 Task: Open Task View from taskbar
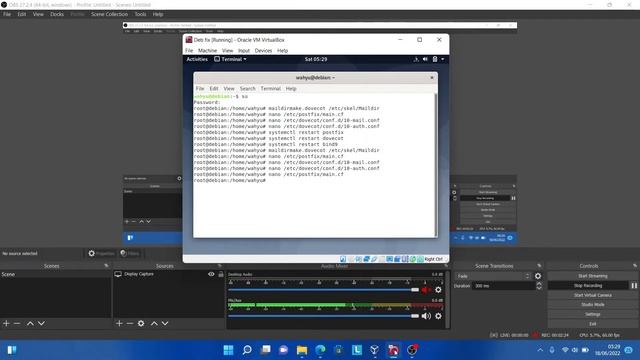point(266,350)
